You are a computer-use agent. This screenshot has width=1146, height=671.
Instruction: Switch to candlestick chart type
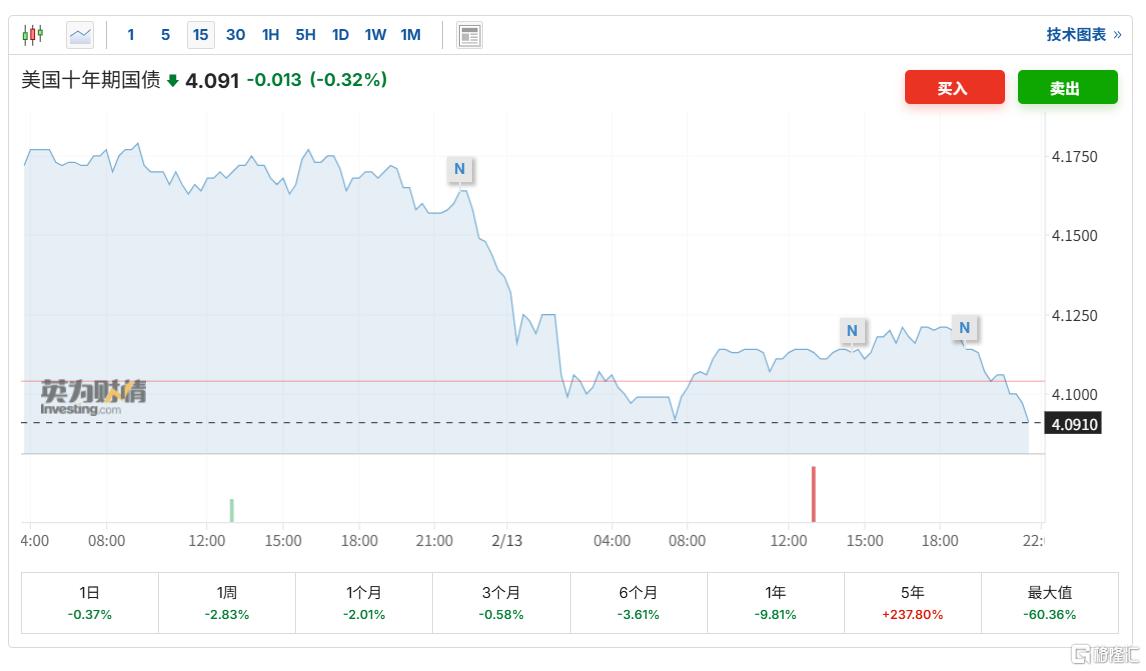[33, 35]
